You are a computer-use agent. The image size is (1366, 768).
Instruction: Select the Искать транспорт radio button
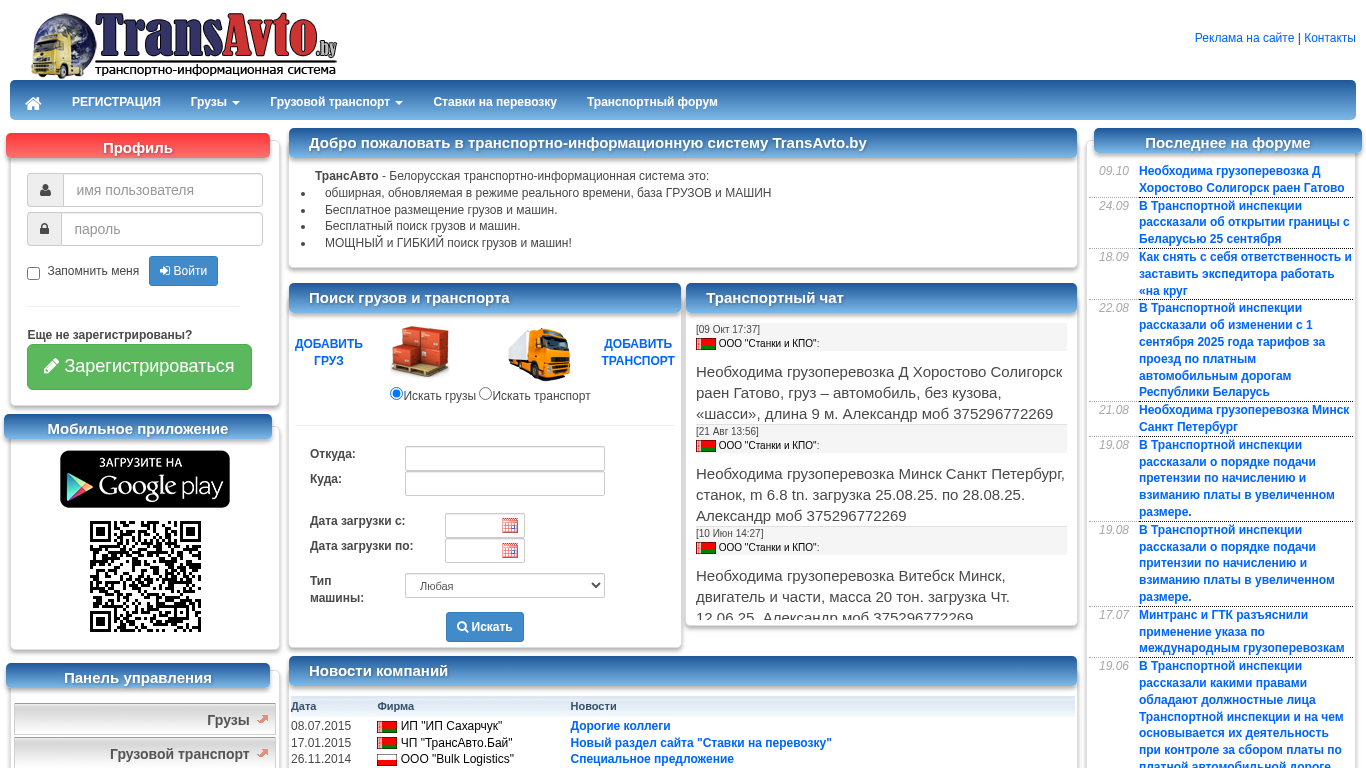tap(485, 394)
